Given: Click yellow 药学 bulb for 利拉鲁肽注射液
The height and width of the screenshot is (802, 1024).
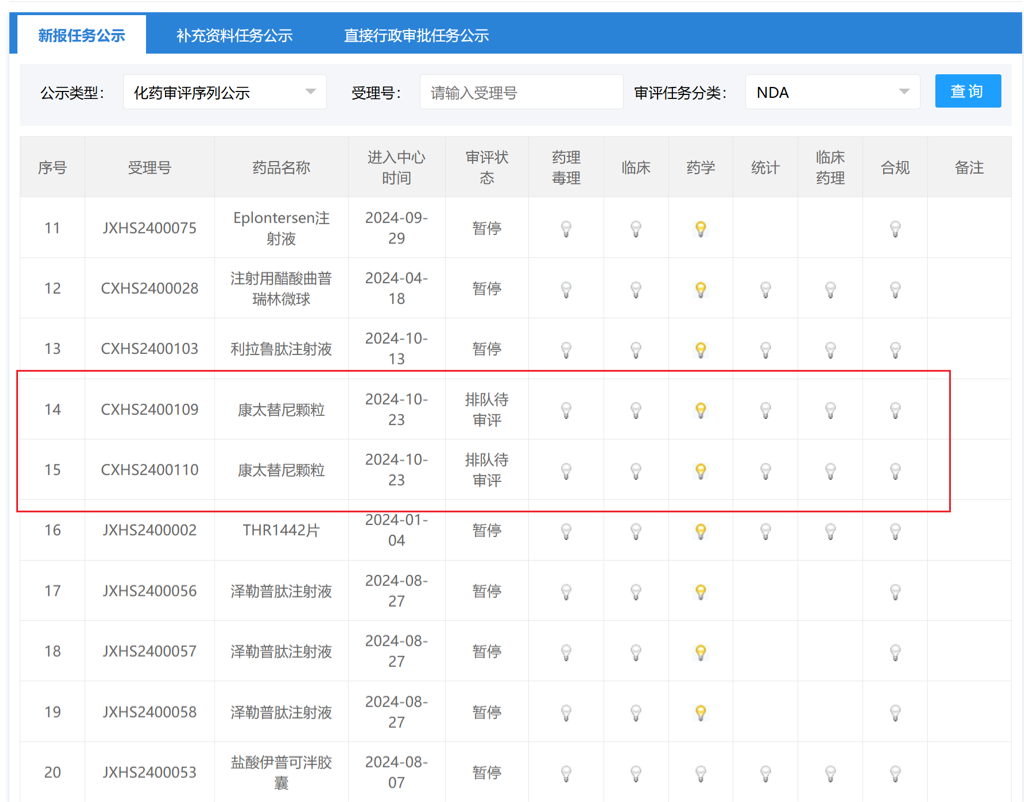Looking at the screenshot, I should tap(701, 350).
